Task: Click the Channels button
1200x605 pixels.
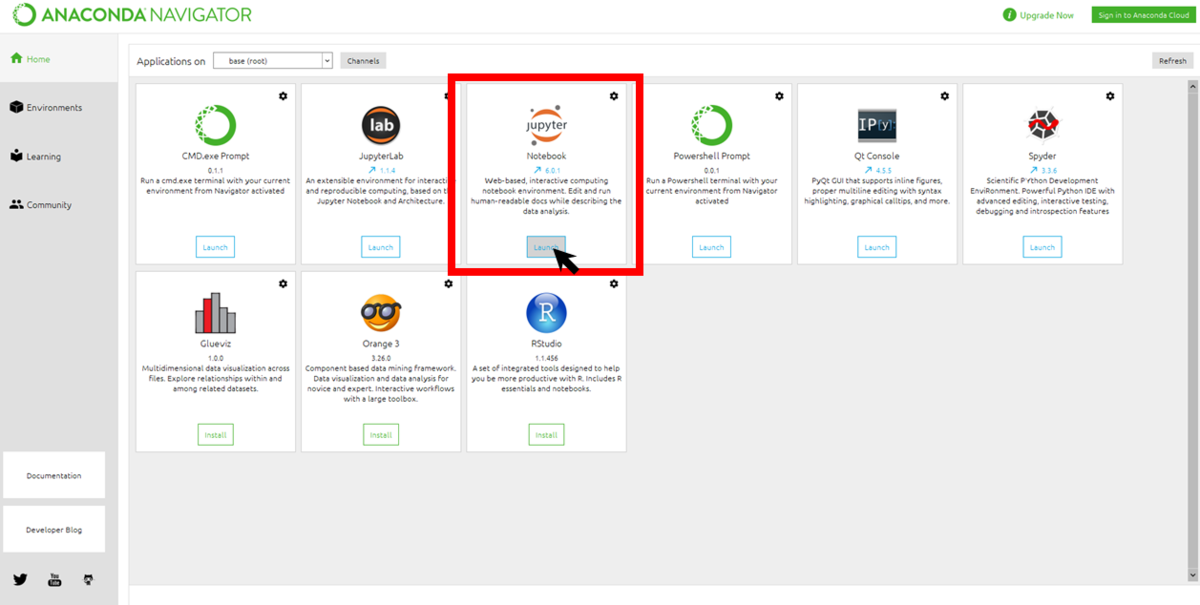Action: click(363, 61)
